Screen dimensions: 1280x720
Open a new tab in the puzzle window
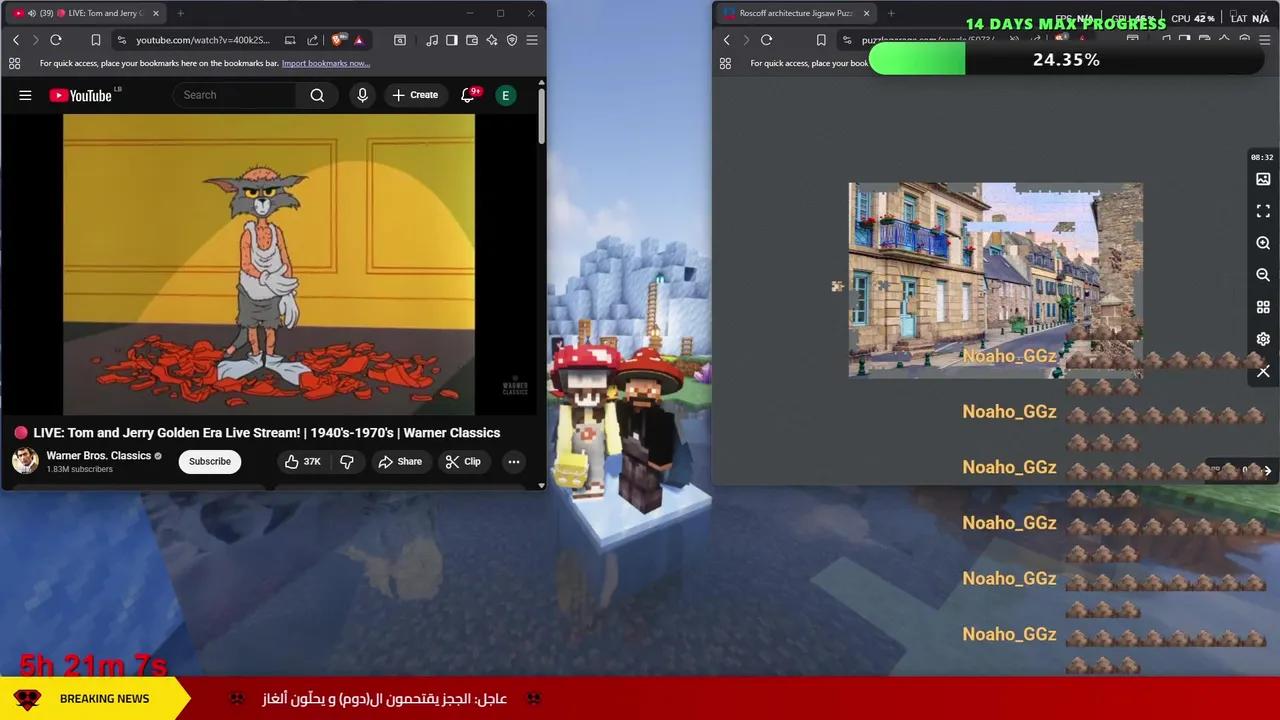891,13
